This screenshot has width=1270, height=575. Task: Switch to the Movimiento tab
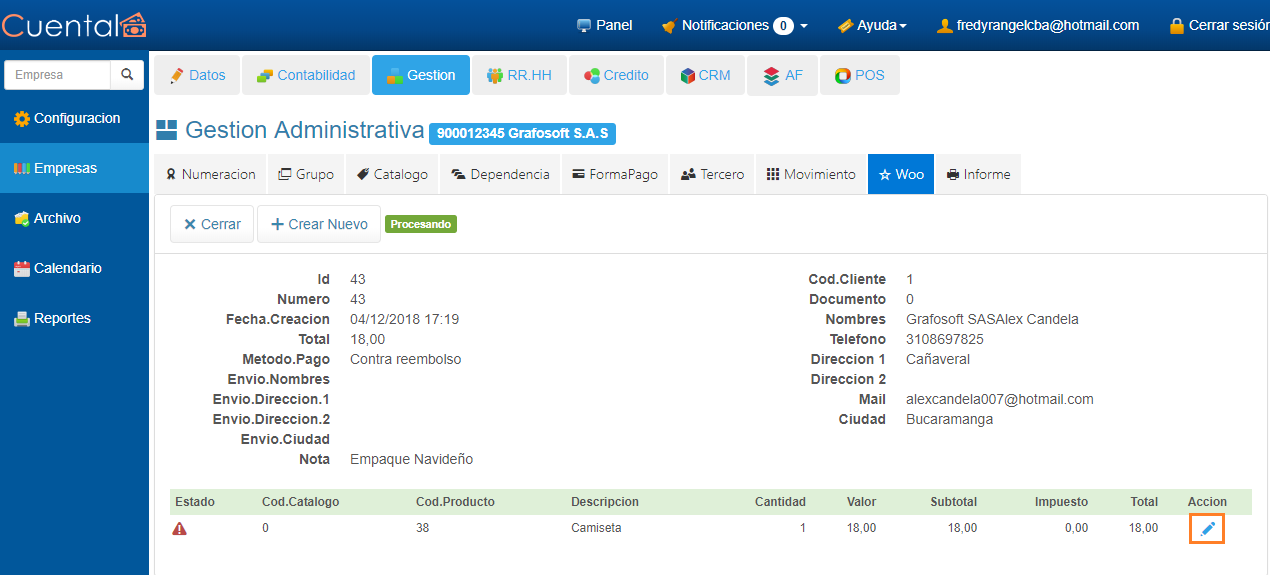coord(811,174)
